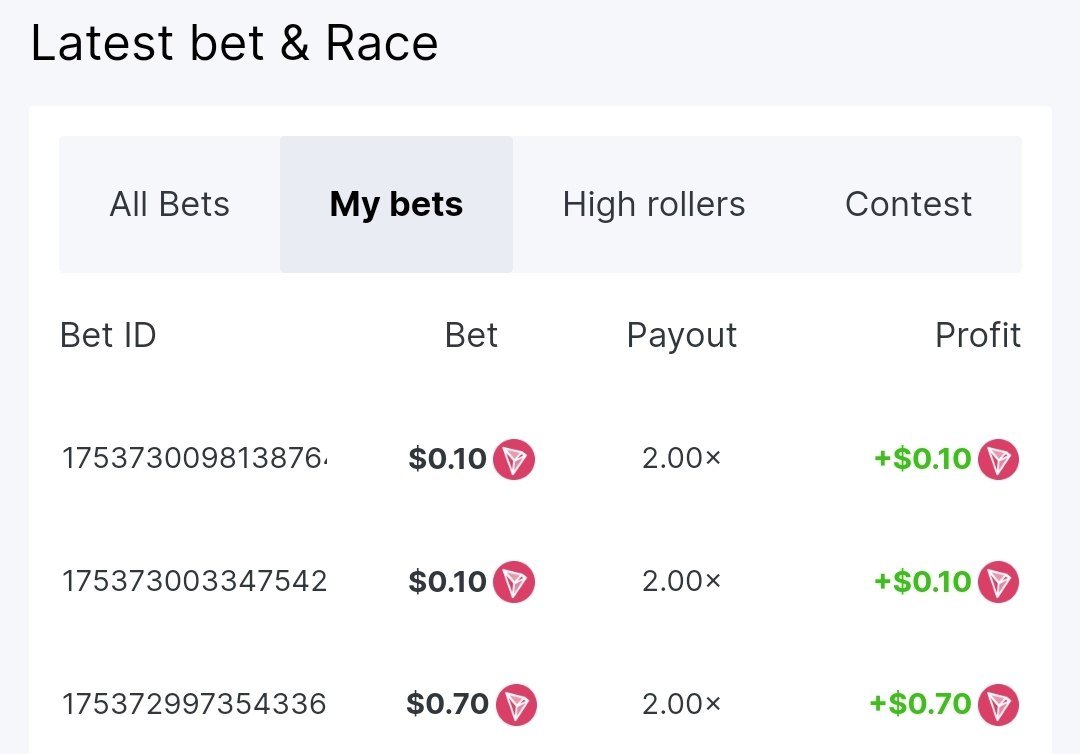Click TRON coin icon beside first +$0.10 profit
The width and height of the screenshot is (1080, 754).
[x=998, y=460]
